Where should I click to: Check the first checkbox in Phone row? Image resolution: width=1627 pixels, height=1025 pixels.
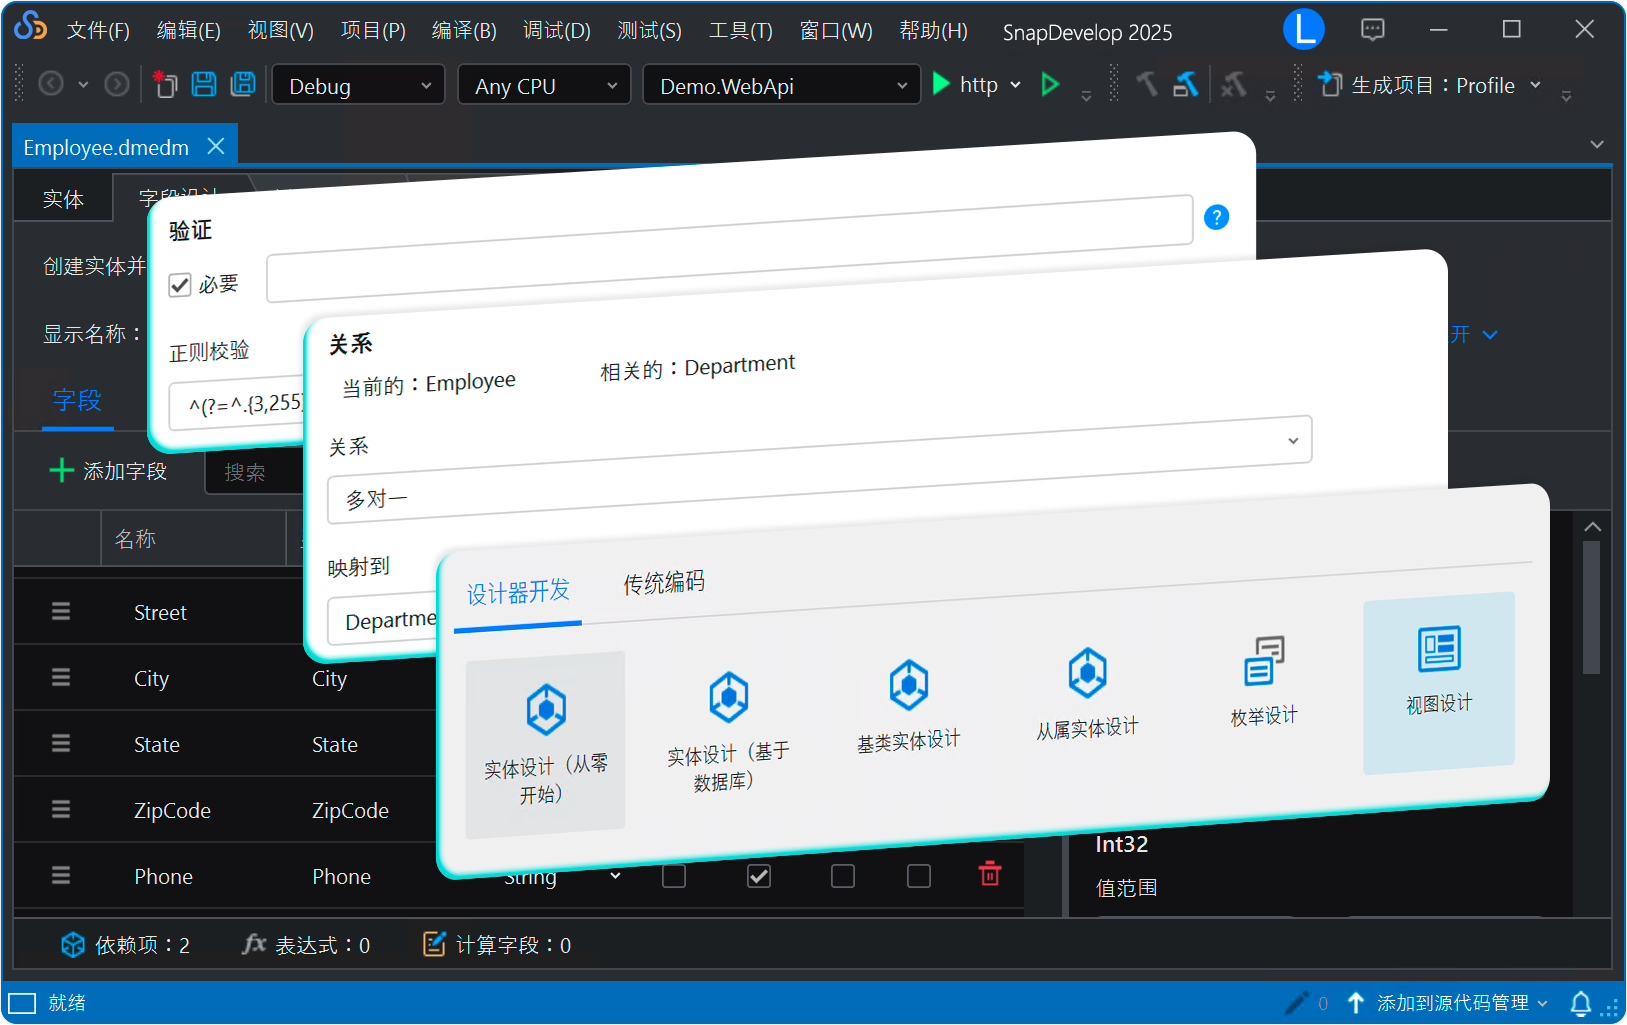(674, 875)
